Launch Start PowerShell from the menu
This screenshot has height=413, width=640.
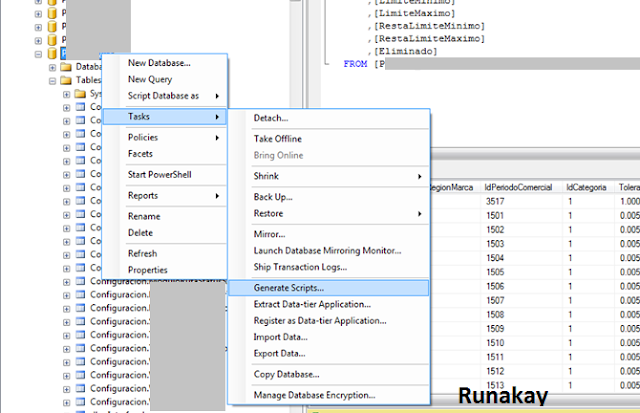tap(160, 174)
